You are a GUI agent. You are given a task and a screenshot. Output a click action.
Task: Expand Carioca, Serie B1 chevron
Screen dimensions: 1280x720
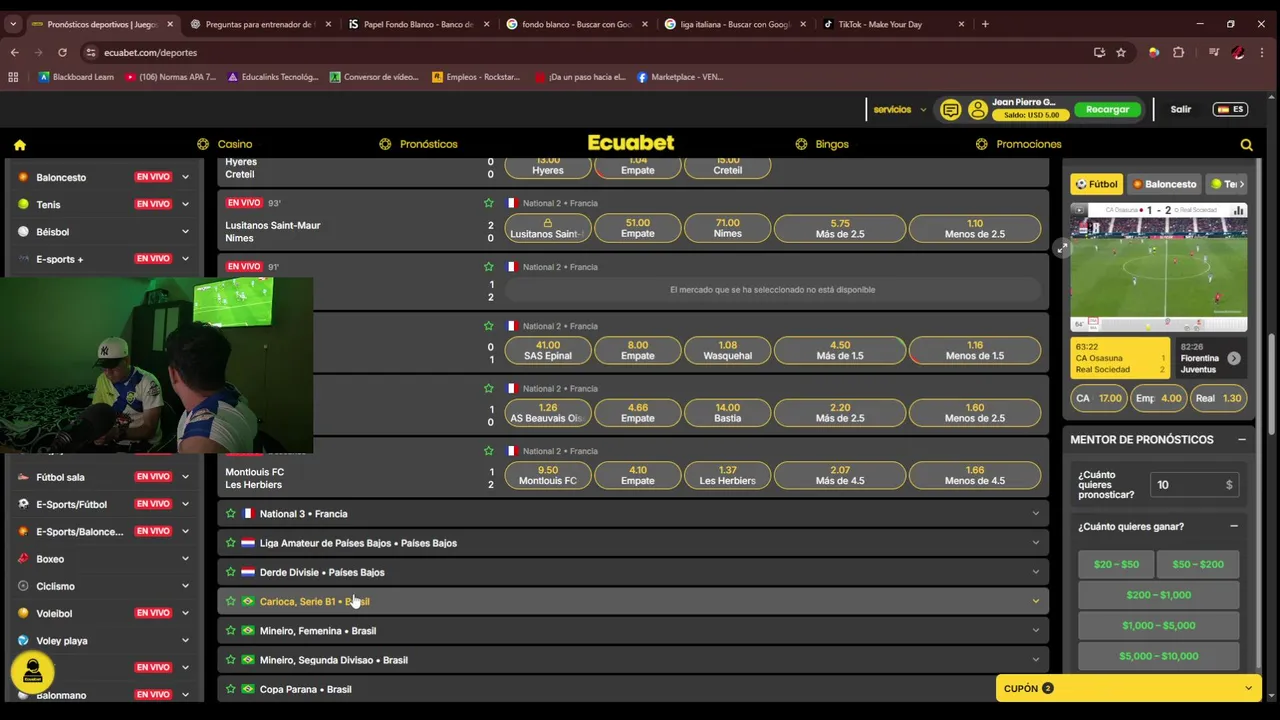coord(1035,601)
